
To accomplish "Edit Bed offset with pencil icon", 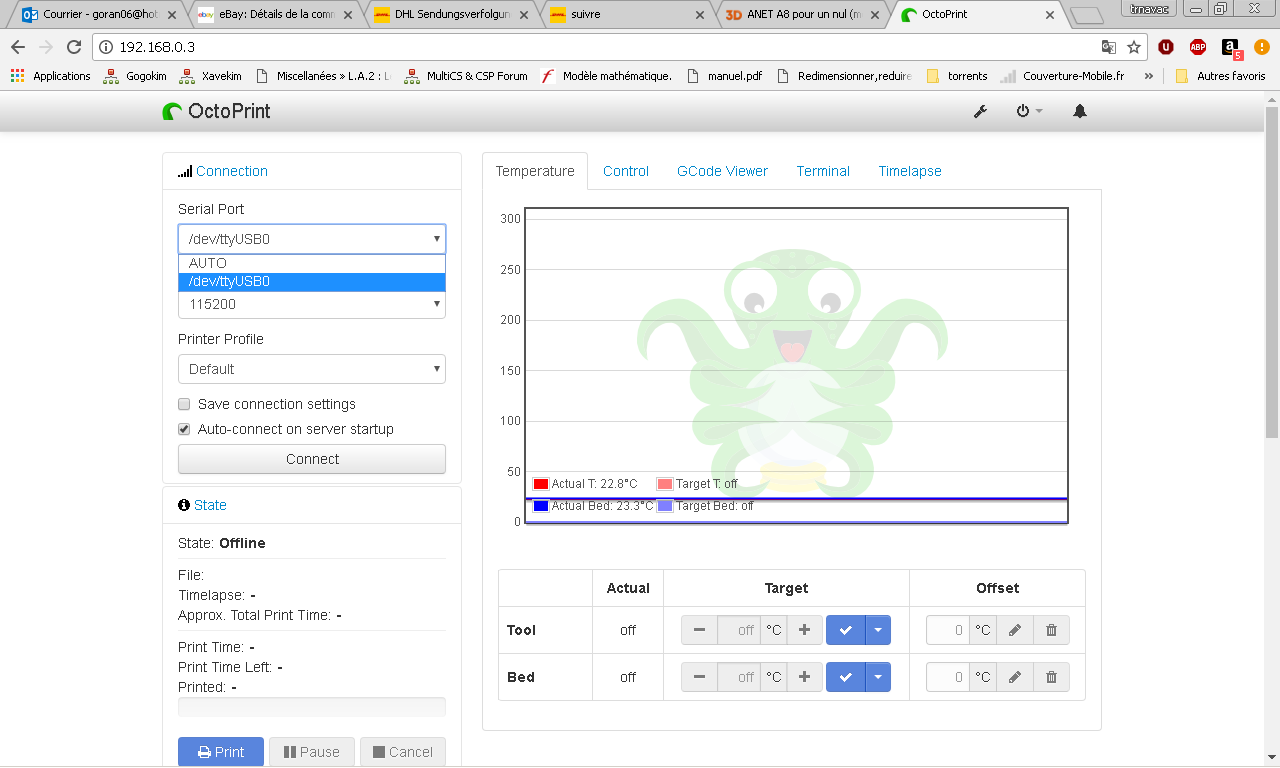I will coord(1015,677).
